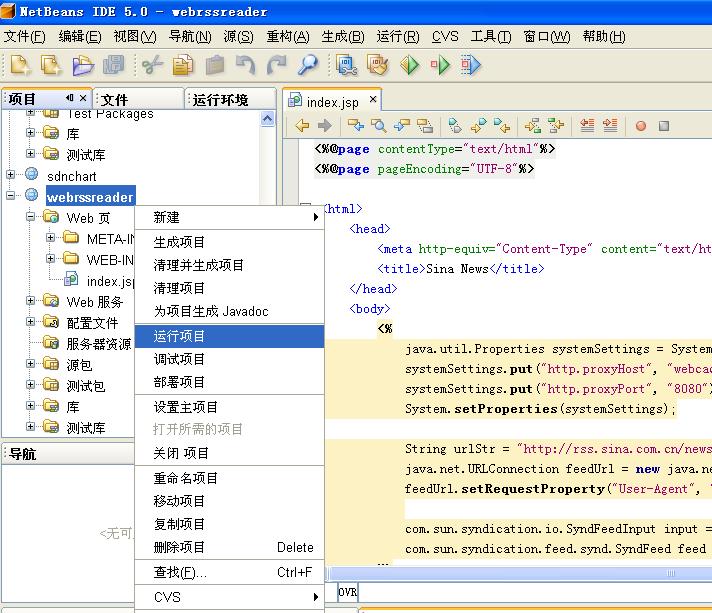Viewport: 712px width, 613px height.
Task: Open the 新建 submenu in the context menu
Action: coord(229,218)
